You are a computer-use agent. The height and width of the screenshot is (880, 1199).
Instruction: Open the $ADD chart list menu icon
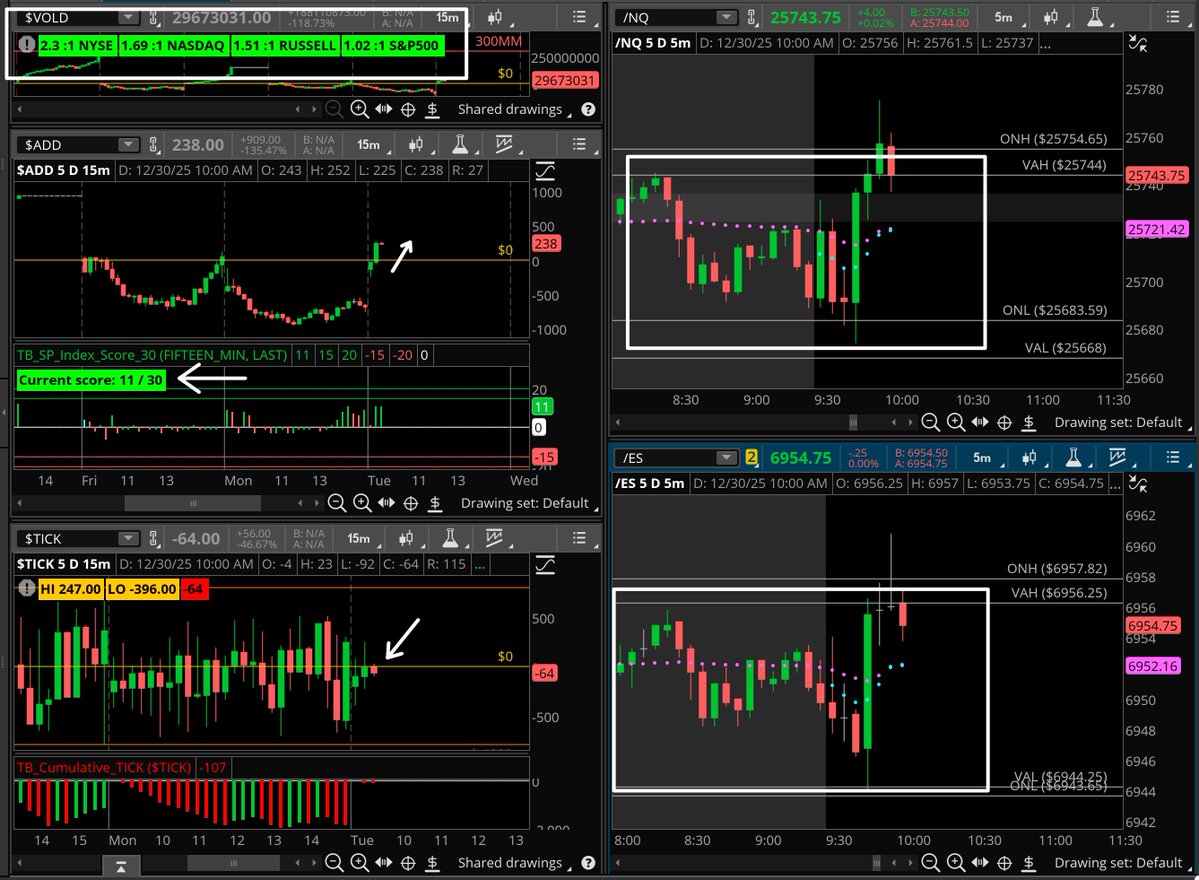click(580, 145)
